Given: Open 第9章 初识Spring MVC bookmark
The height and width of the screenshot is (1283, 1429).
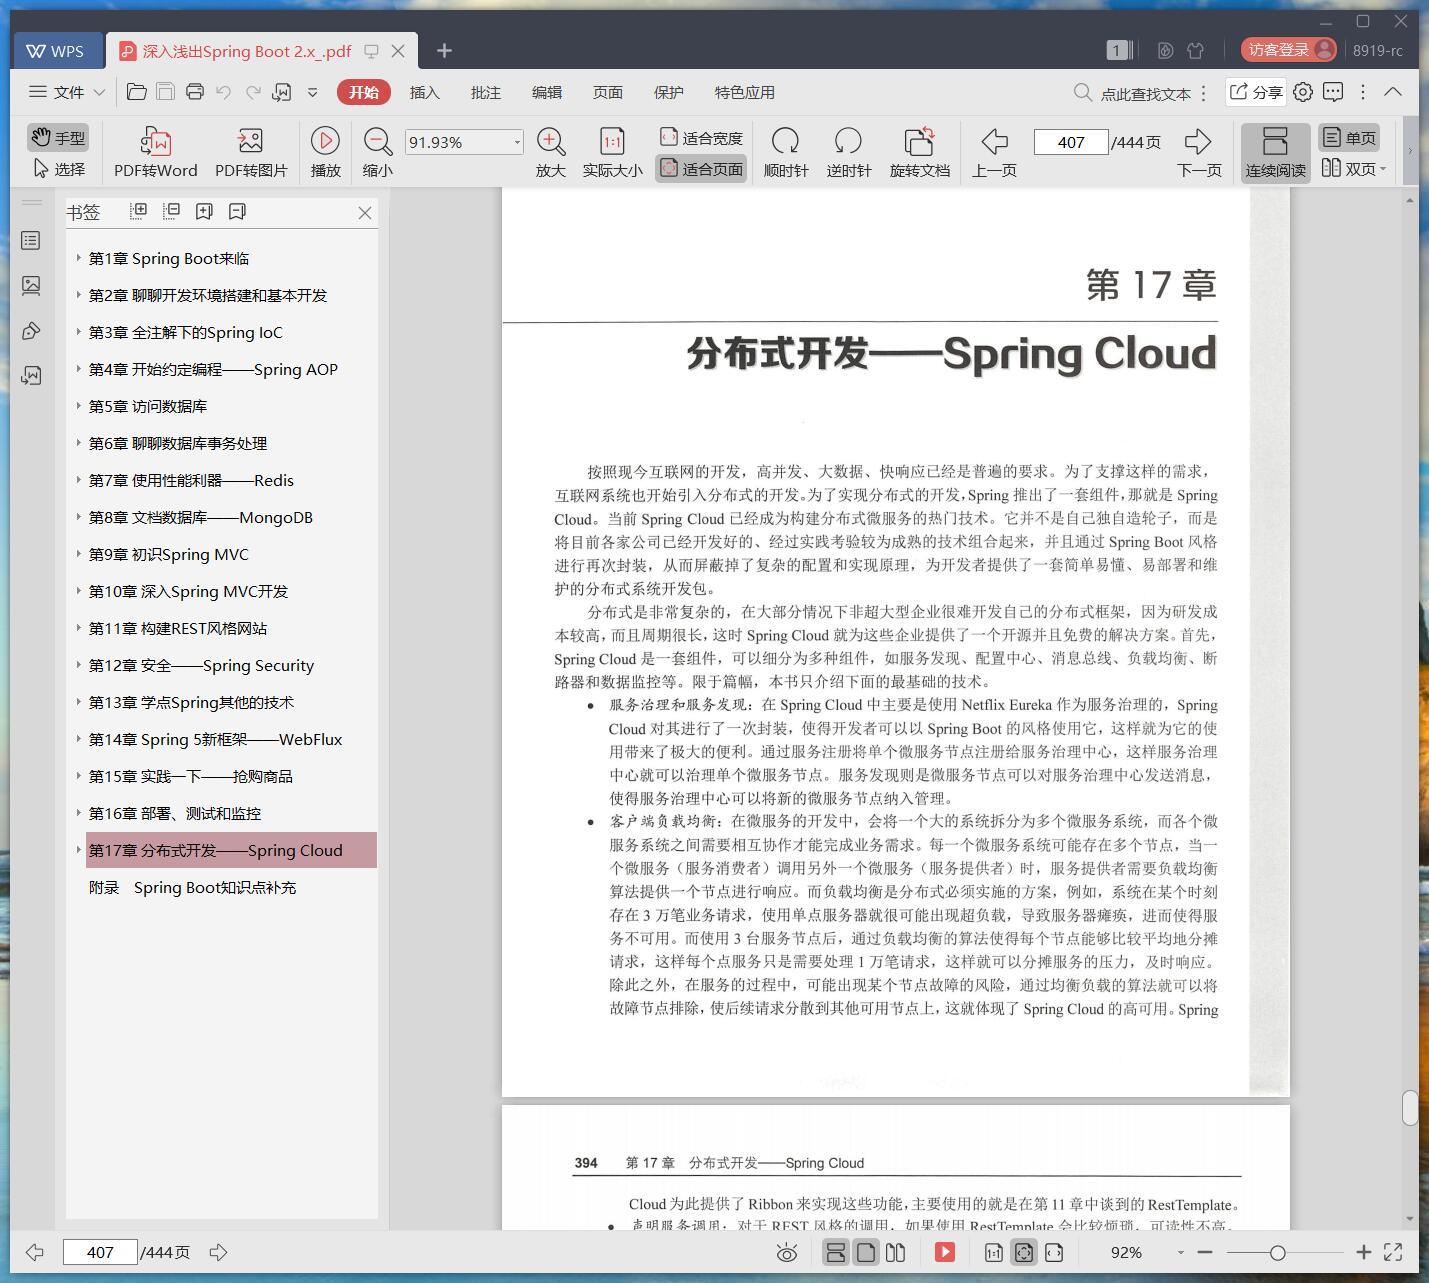Looking at the screenshot, I should pyautogui.click(x=169, y=554).
